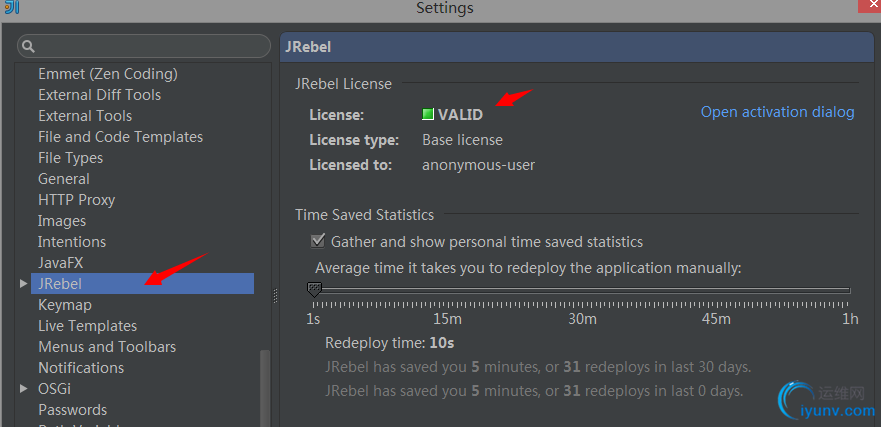The image size is (881, 427).
Task: Click the splitter handle between the panels
Action: pyautogui.click(x=275, y=296)
